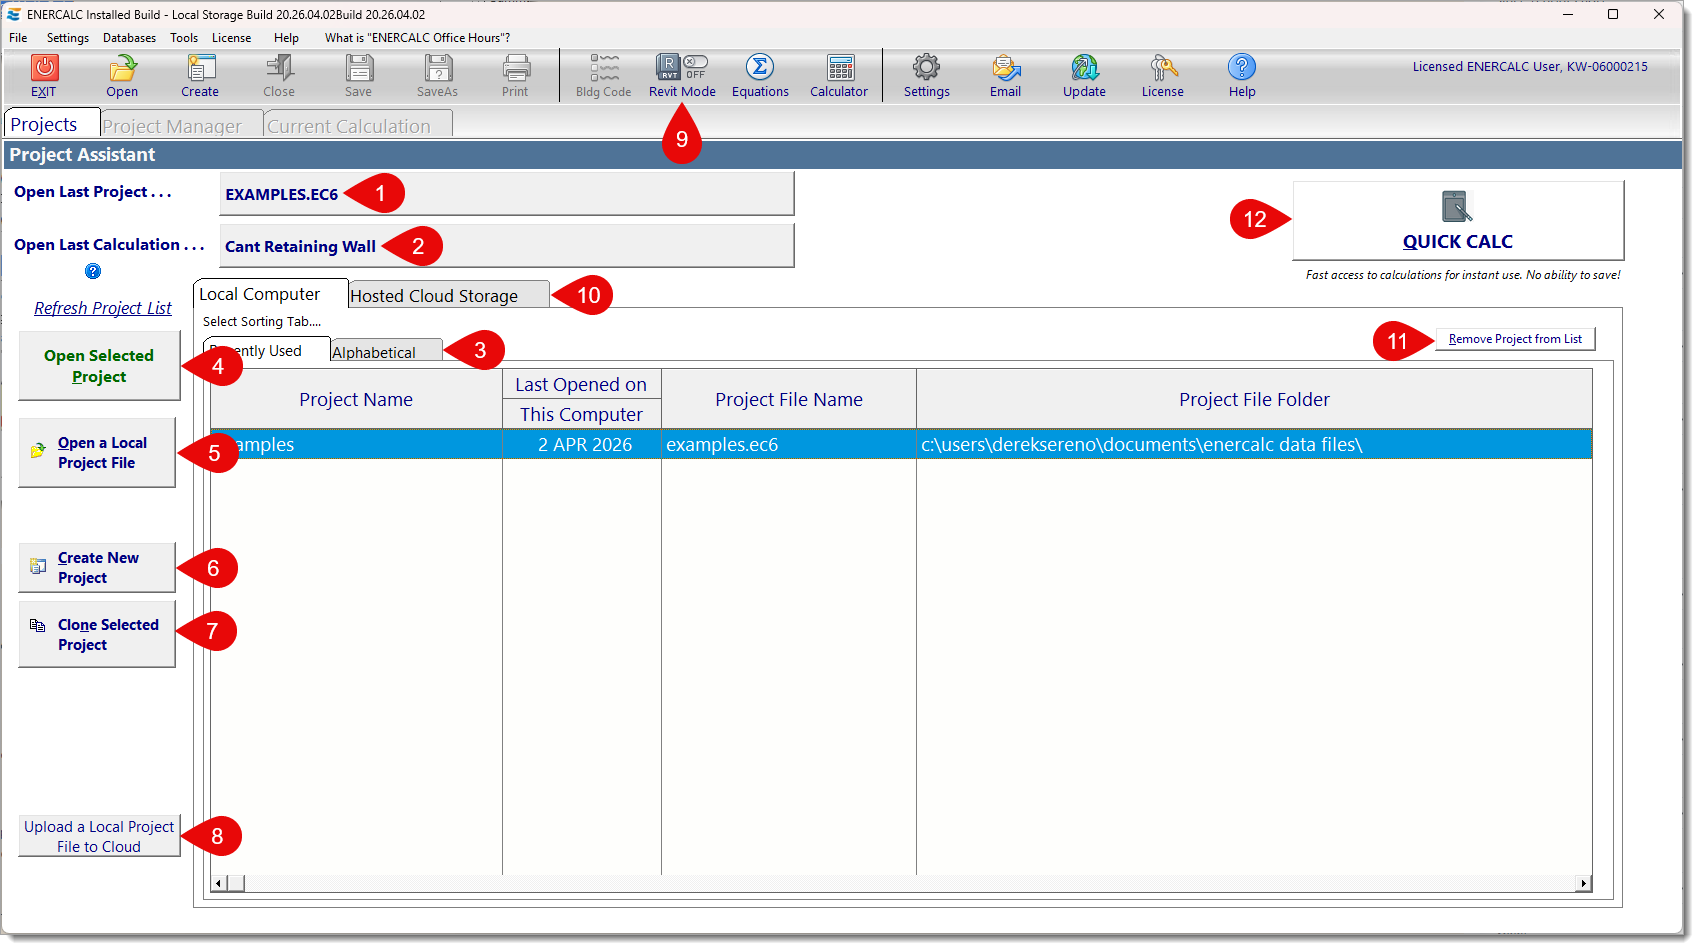Click the Project File Name column header
This screenshot has width=1699, height=950.
coord(789,399)
